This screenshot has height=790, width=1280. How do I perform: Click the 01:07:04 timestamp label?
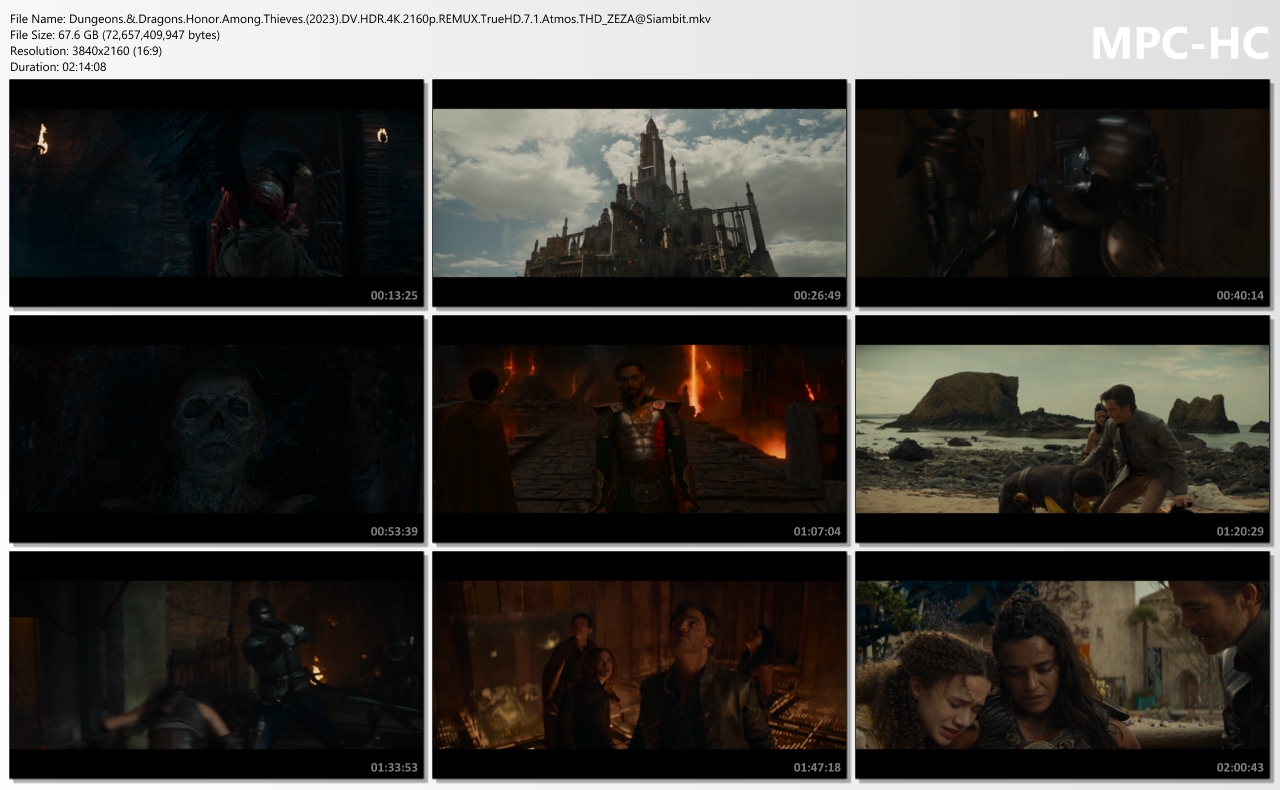(x=817, y=531)
